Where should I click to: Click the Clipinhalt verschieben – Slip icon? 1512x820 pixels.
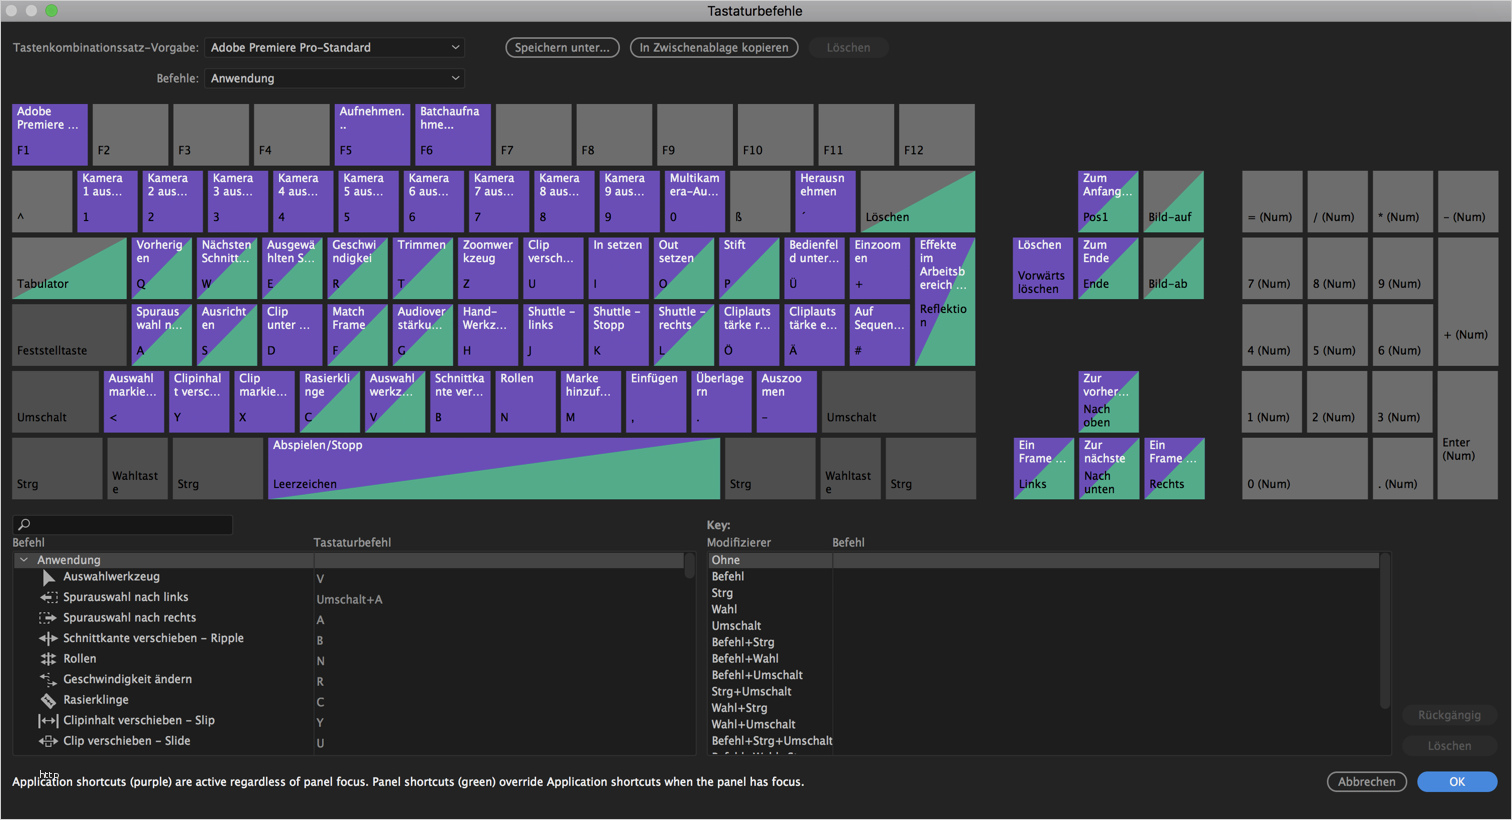[x=48, y=721]
